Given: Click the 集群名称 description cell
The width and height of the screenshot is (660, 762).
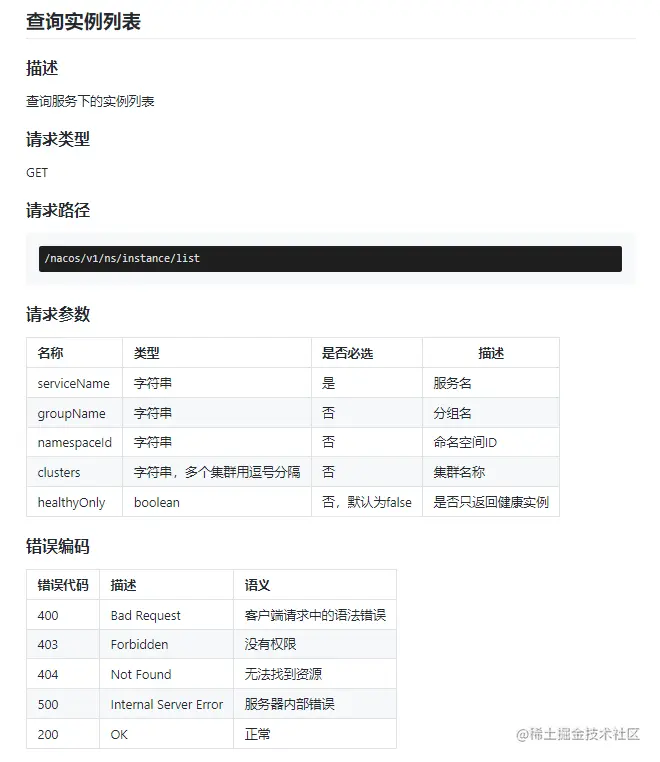Looking at the screenshot, I should 459,472.
